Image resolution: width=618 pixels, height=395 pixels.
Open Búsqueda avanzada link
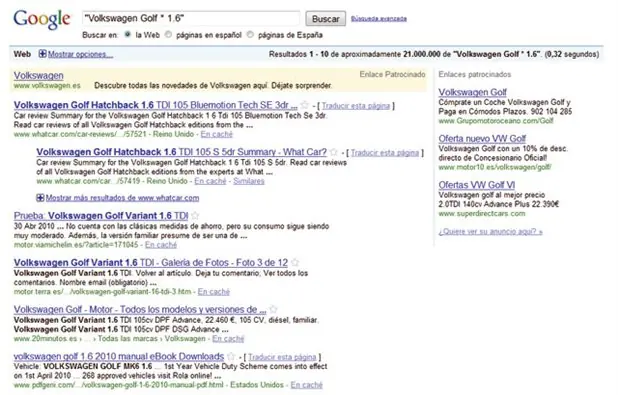coord(379,19)
